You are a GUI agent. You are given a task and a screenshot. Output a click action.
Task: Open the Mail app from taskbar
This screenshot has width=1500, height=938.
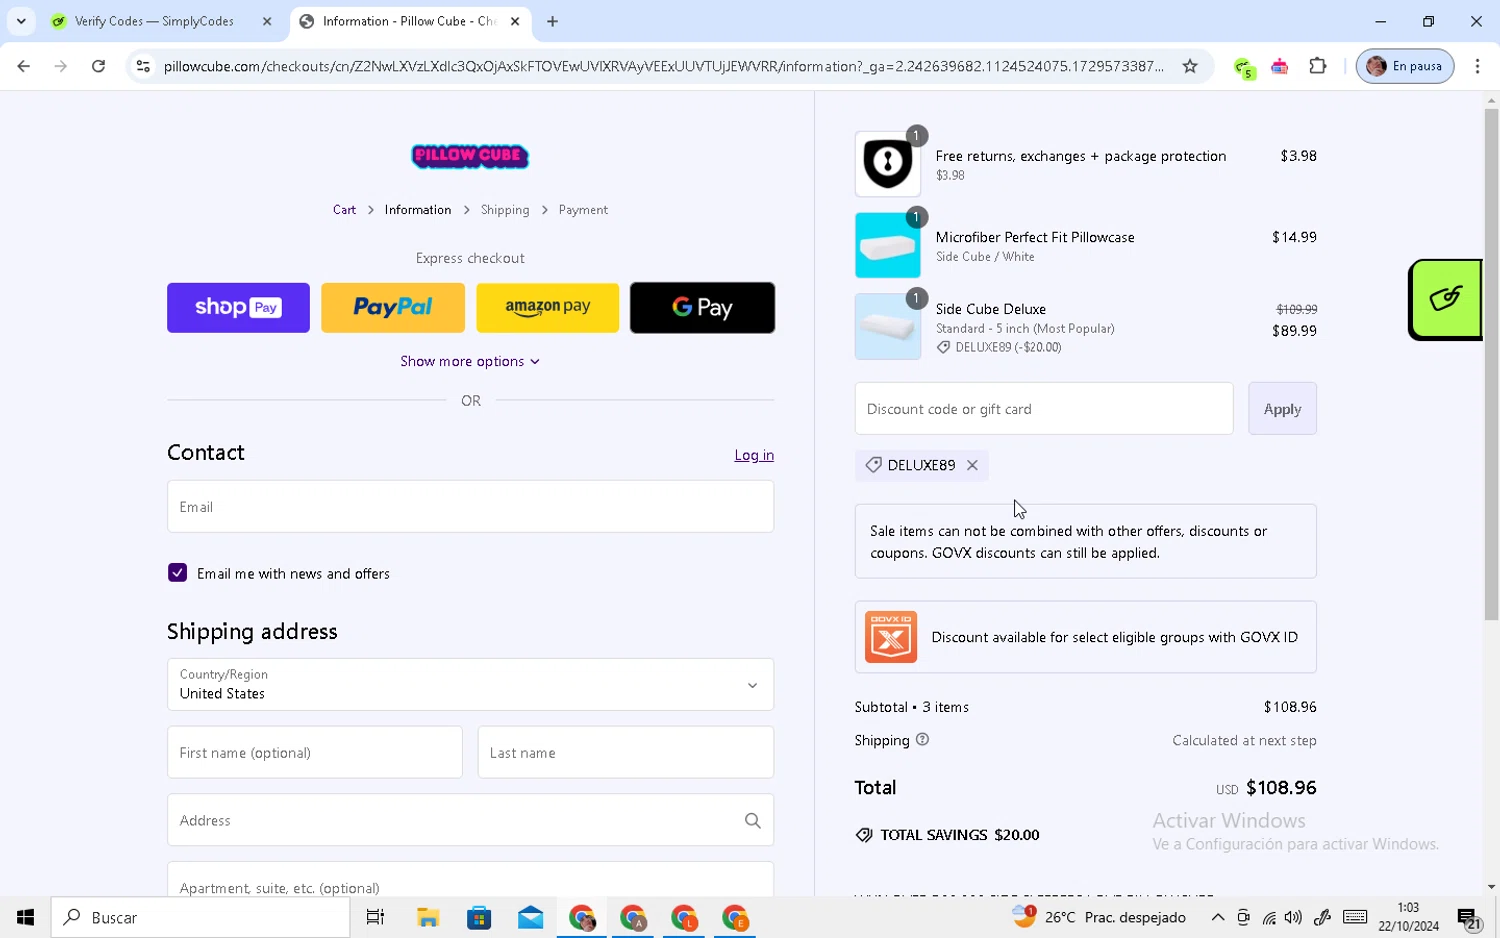point(530,917)
